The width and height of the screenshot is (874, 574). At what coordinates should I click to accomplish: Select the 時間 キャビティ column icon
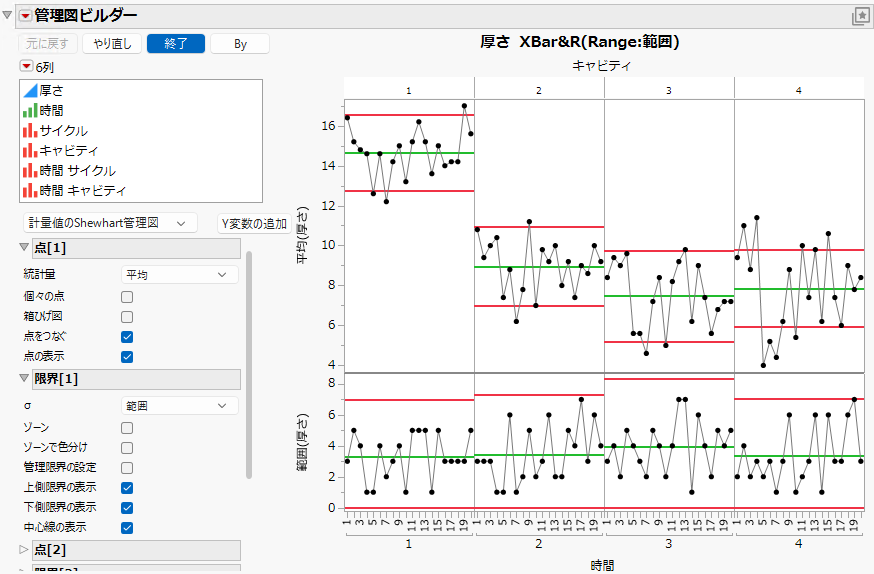tap(30, 191)
